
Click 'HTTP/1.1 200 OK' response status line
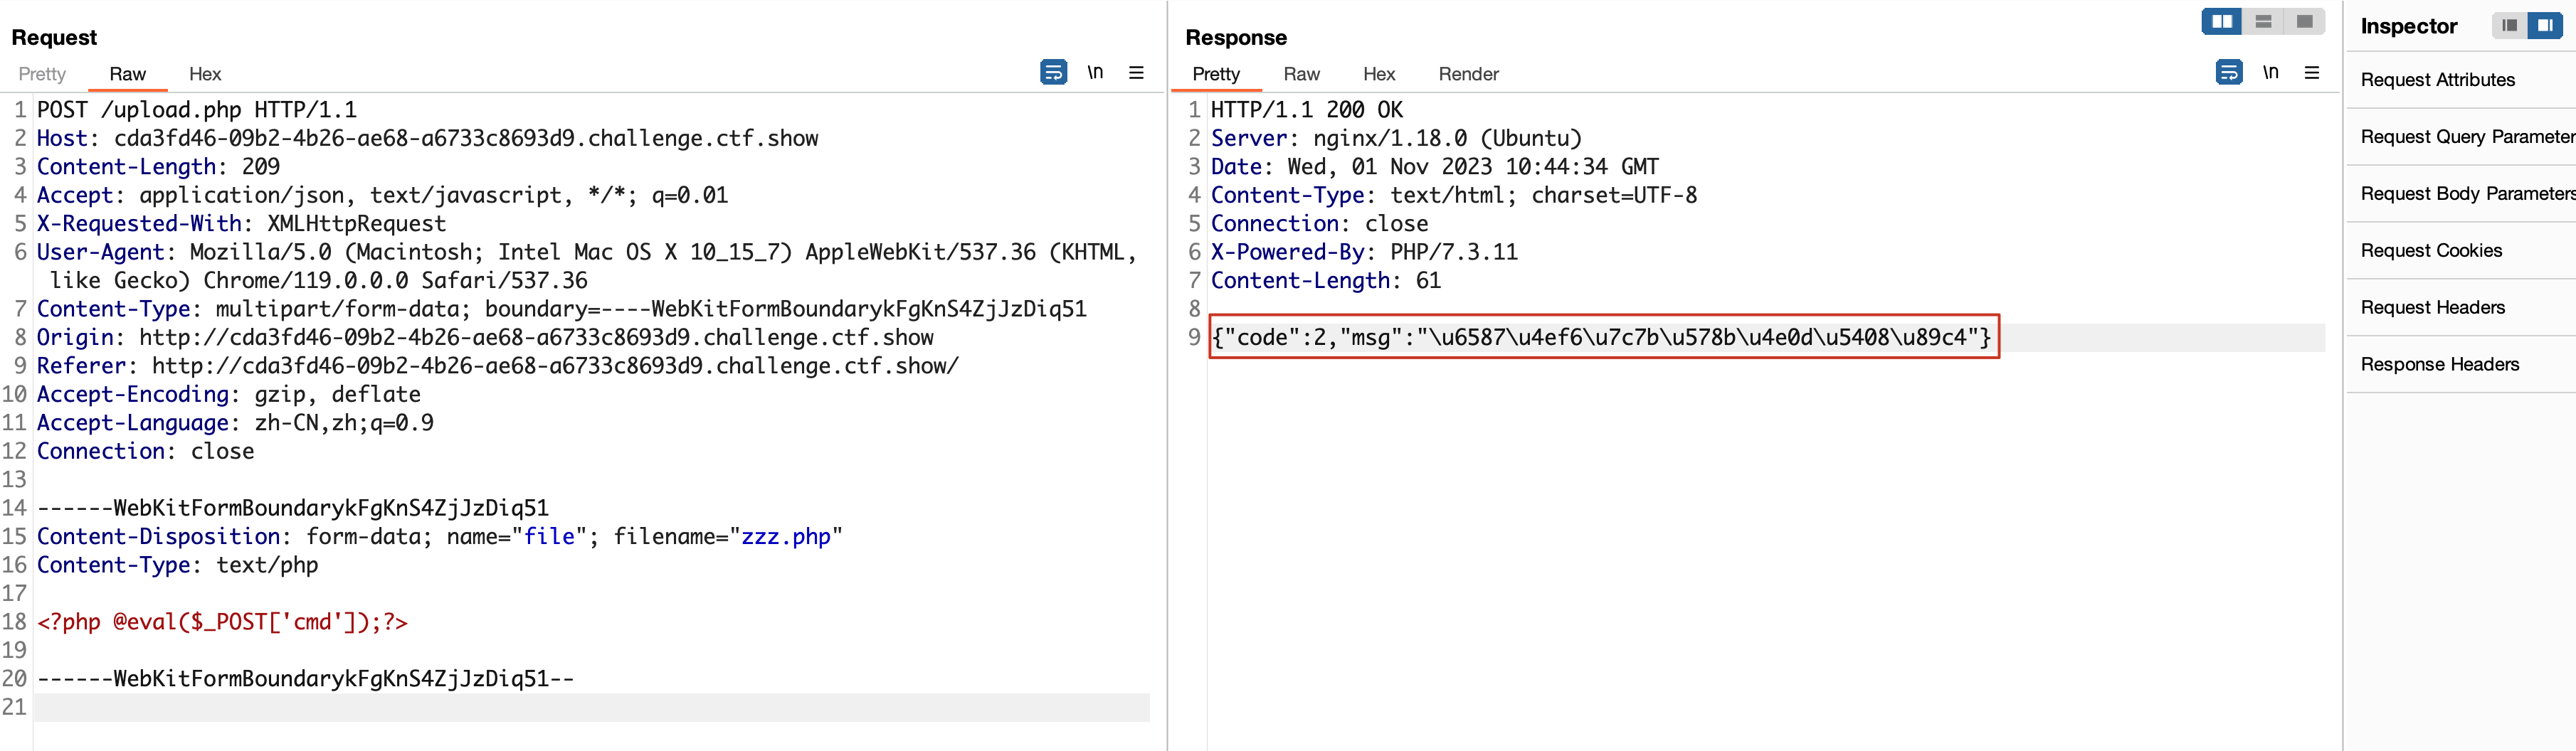pos(1307,110)
